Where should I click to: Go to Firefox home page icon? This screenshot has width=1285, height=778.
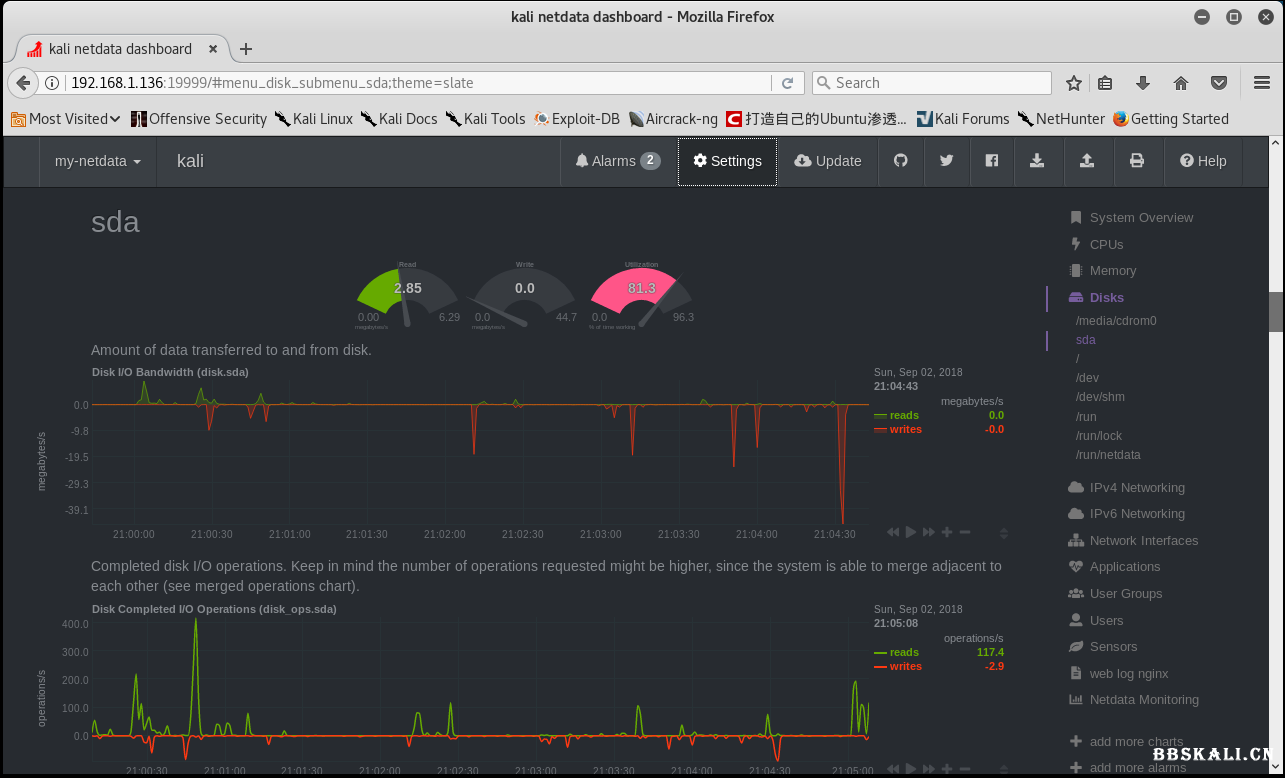(x=1181, y=83)
